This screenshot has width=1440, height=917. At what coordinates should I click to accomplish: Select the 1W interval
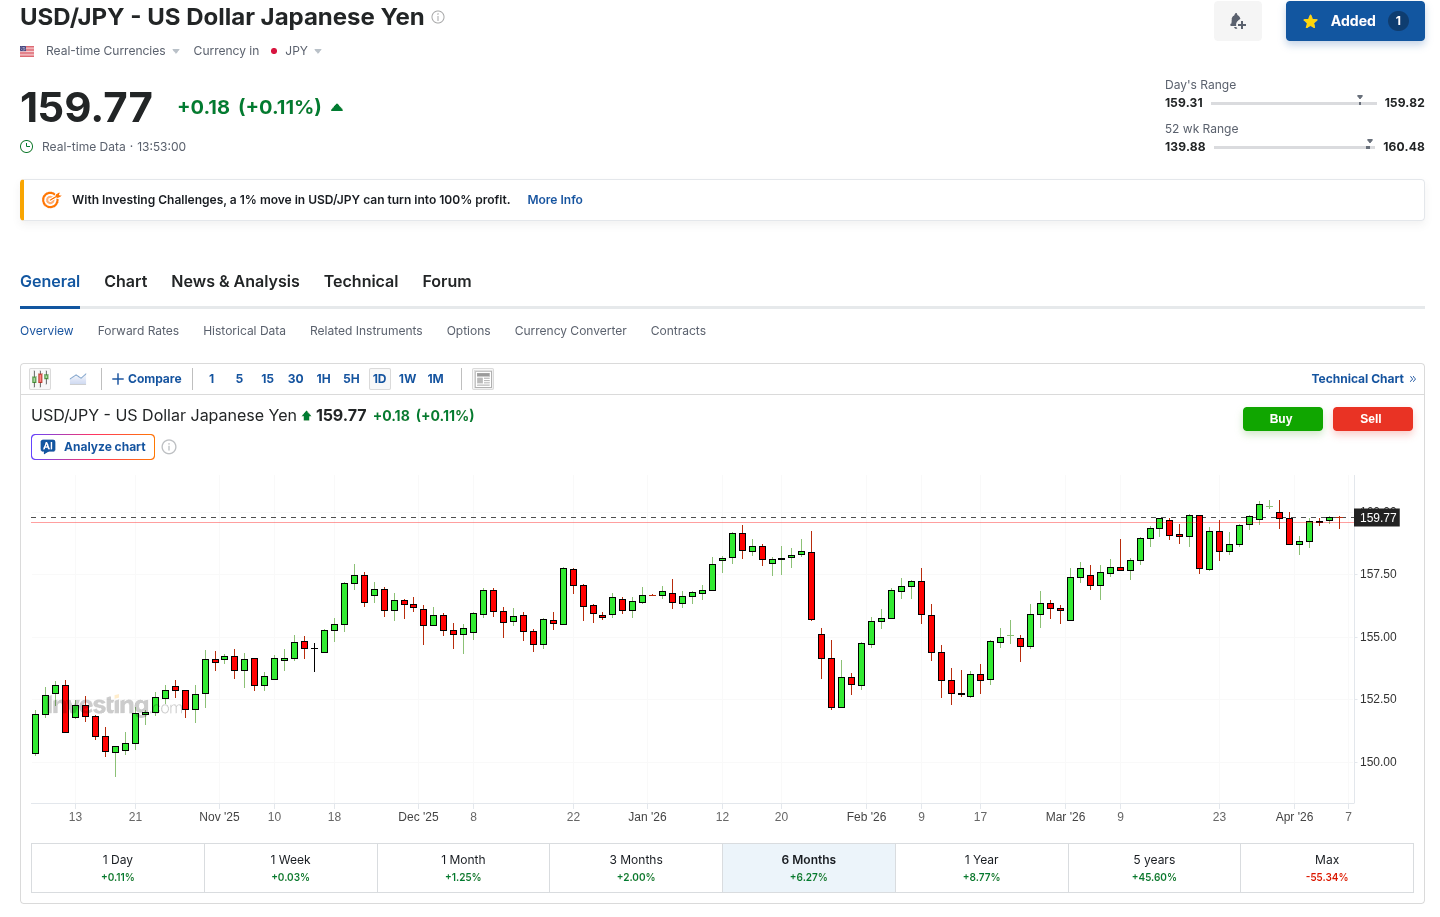(x=408, y=379)
